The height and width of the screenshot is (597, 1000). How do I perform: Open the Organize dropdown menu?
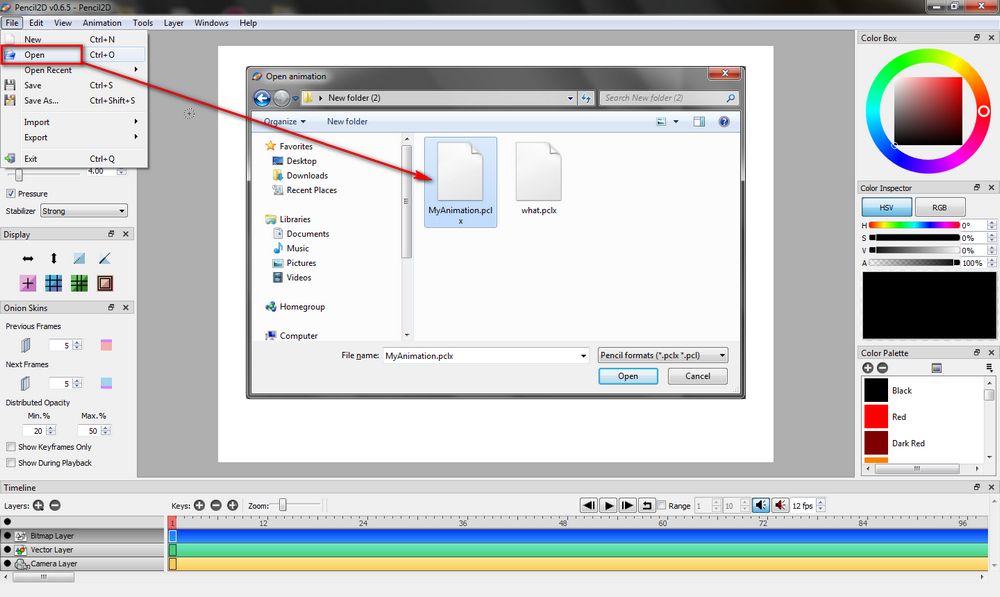[284, 122]
